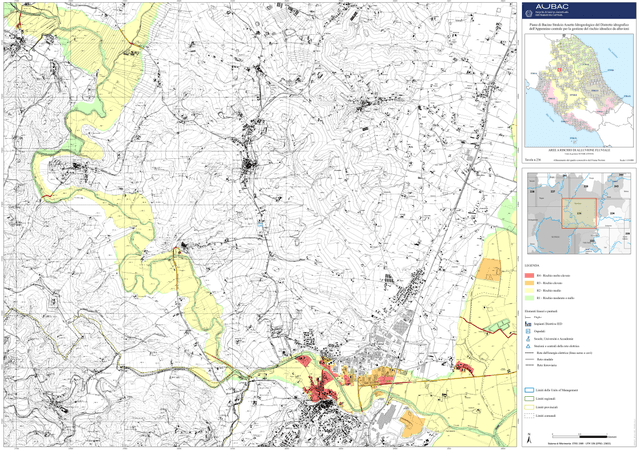Viewport: 640px width, 451px height.
Task: Click the electric stations triangle icon in legend
Action: [528, 346]
